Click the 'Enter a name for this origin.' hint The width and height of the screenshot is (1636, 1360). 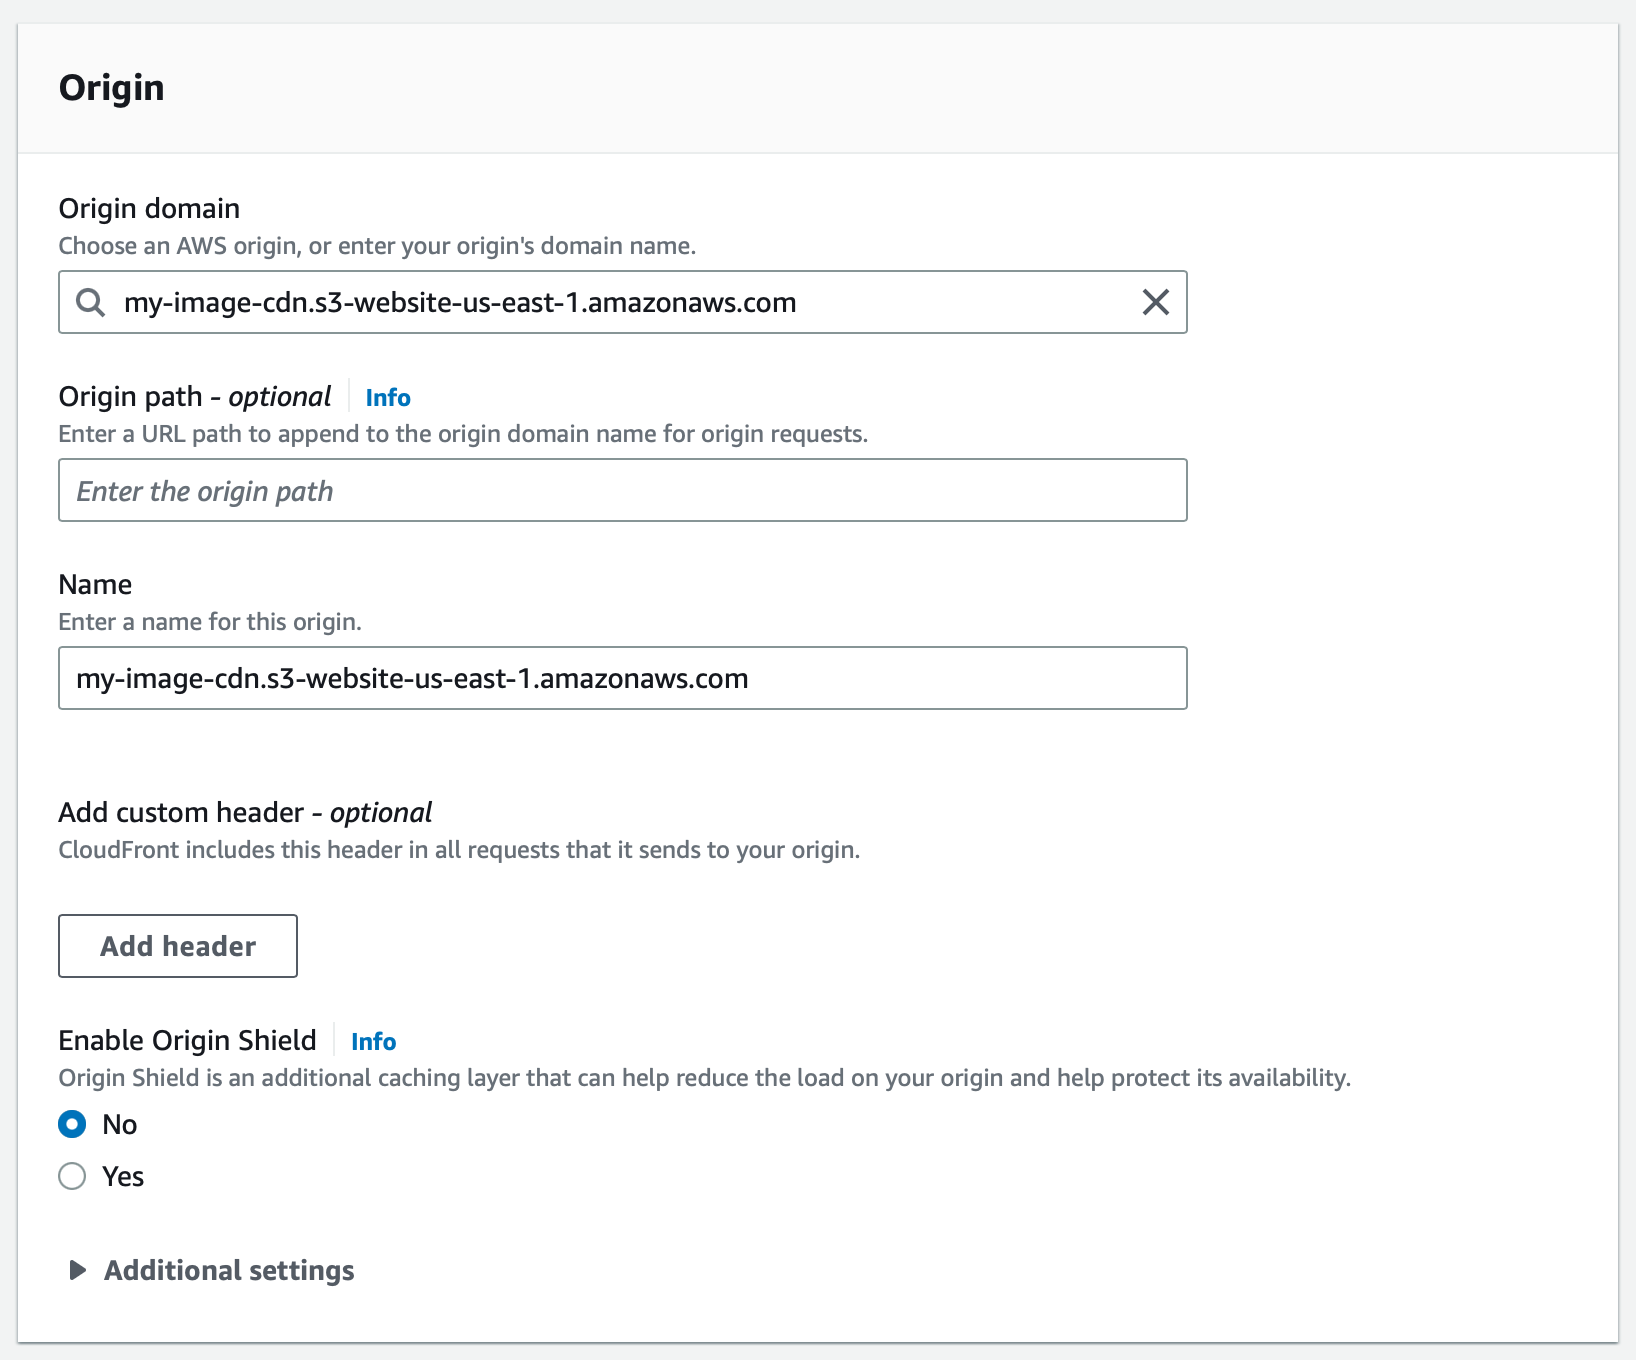click(x=210, y=622)
